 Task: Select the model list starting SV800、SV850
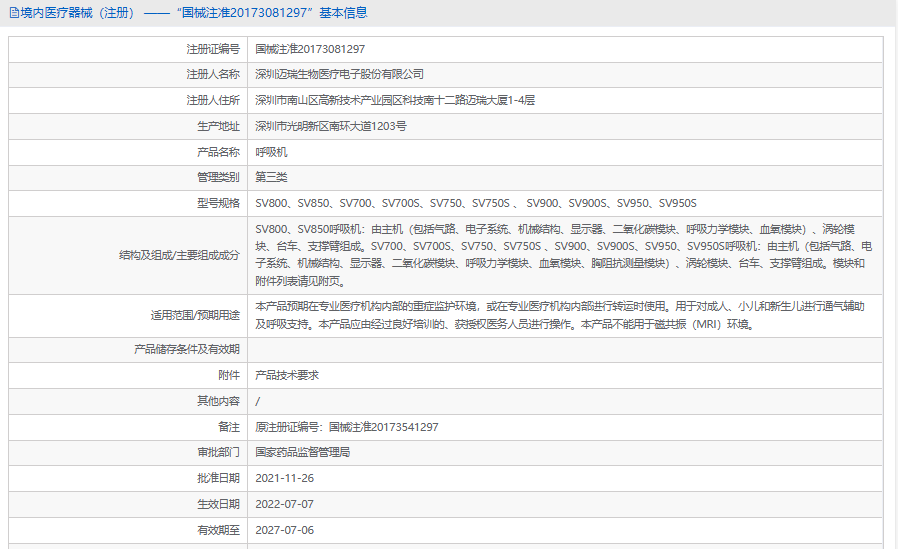click(476, 203)
